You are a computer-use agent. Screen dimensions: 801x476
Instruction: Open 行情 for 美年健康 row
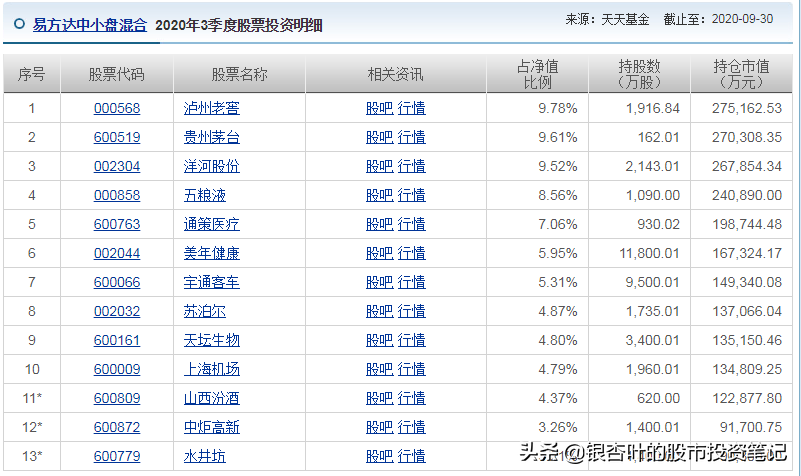pos(411,253)
